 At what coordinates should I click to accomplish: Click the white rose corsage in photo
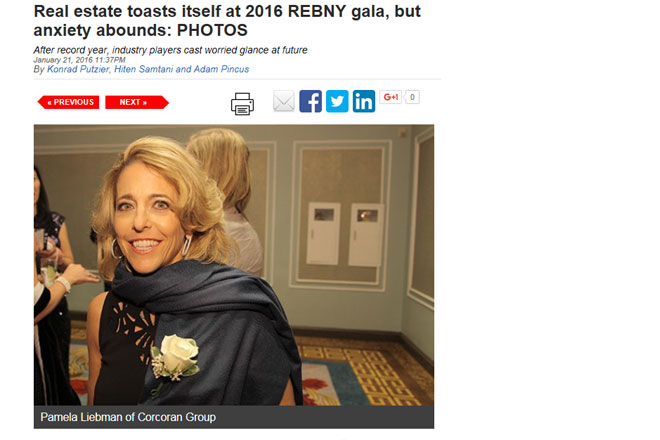176,357
